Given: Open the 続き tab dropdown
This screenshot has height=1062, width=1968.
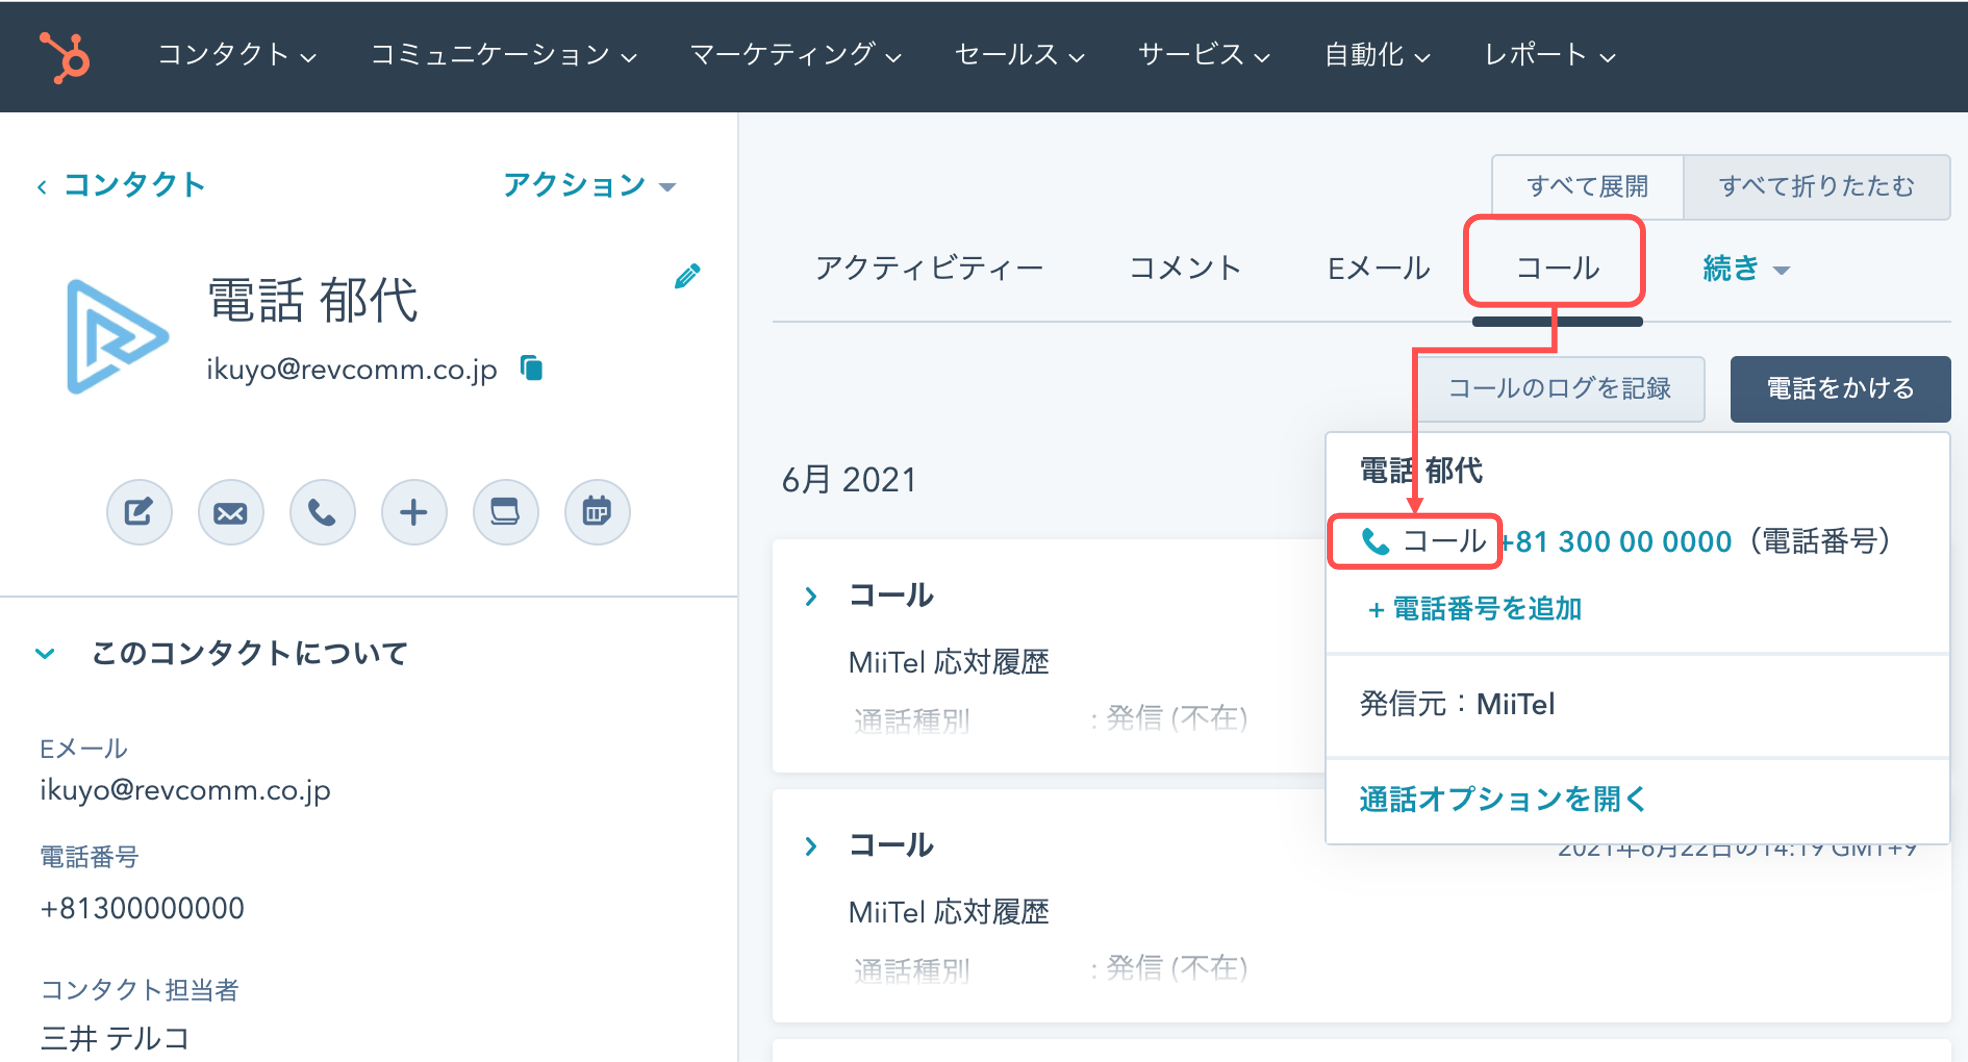Looking at the screenshot, I should coord(1745,268).
